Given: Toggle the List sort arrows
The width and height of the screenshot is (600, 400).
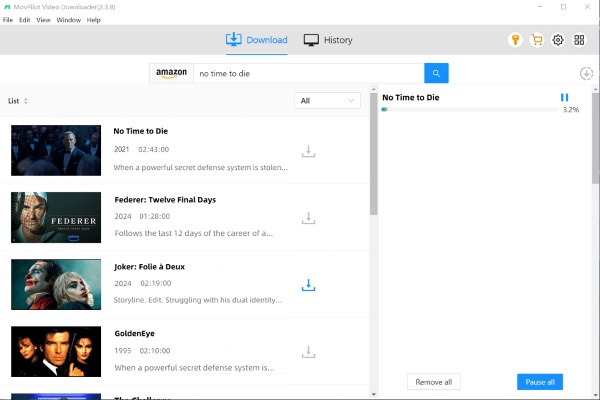Looking at the screenshot, I should [26, 101].
